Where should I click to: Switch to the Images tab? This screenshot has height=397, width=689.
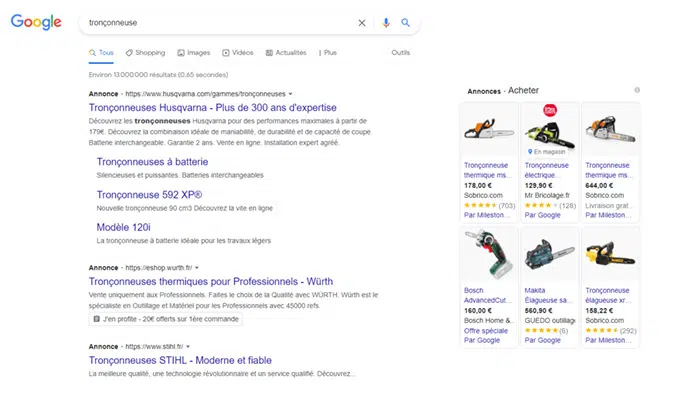tap(194, 53)
